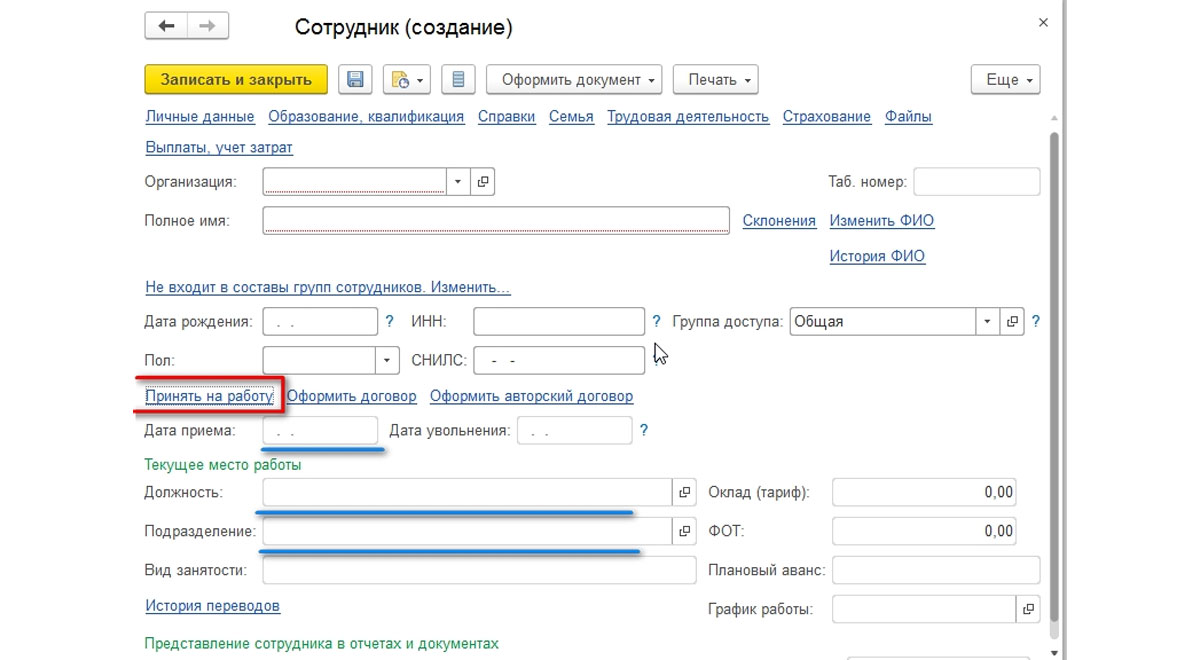Click the floppy disk save icon

point(355,80)
